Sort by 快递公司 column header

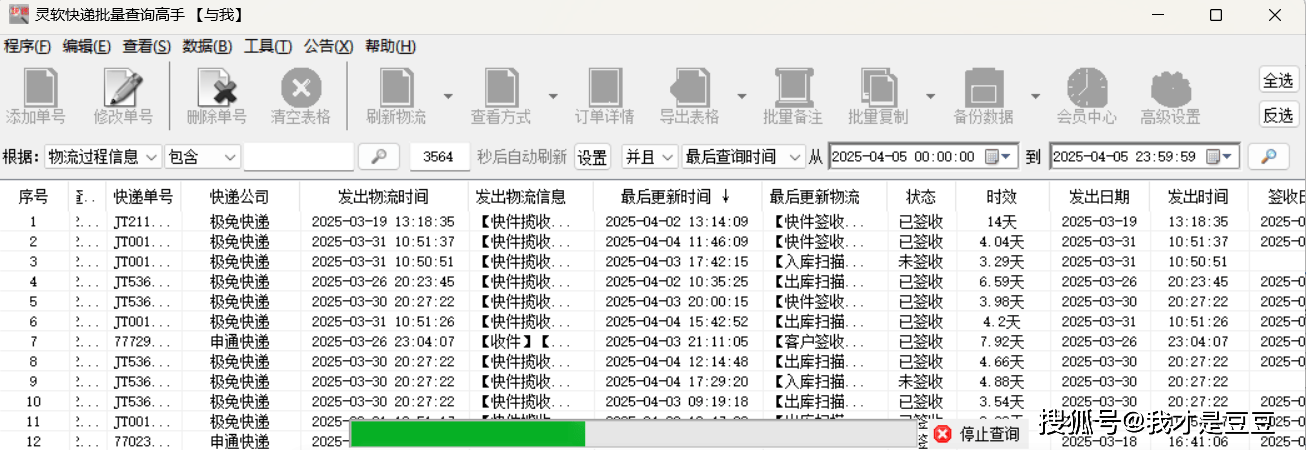tap(240, 196)
